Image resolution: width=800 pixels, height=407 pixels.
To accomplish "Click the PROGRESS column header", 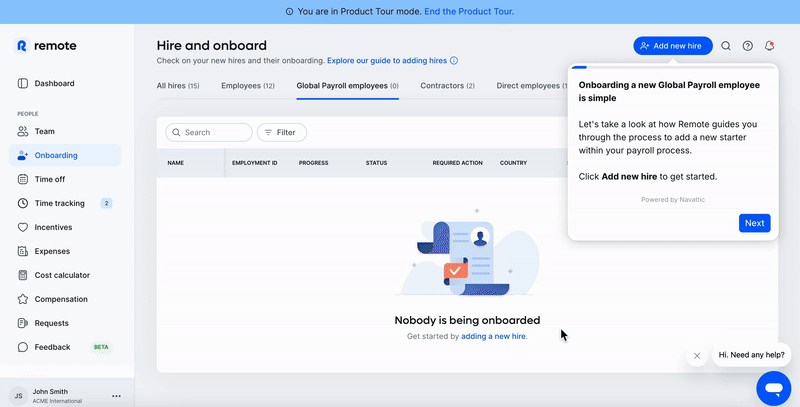I will pos(313,163).
